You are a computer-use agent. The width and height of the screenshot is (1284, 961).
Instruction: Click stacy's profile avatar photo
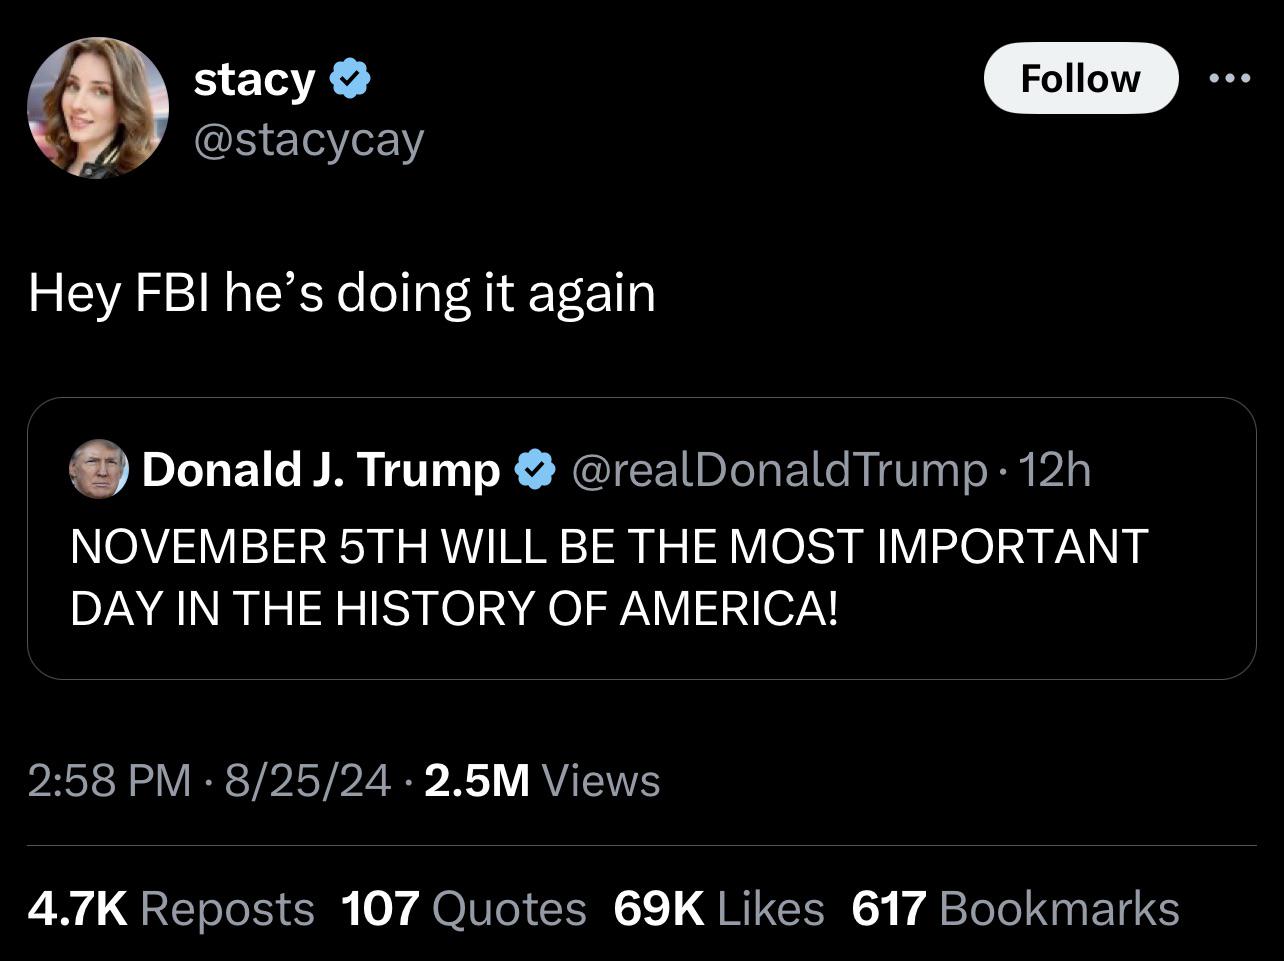click(x=98, y=108)
